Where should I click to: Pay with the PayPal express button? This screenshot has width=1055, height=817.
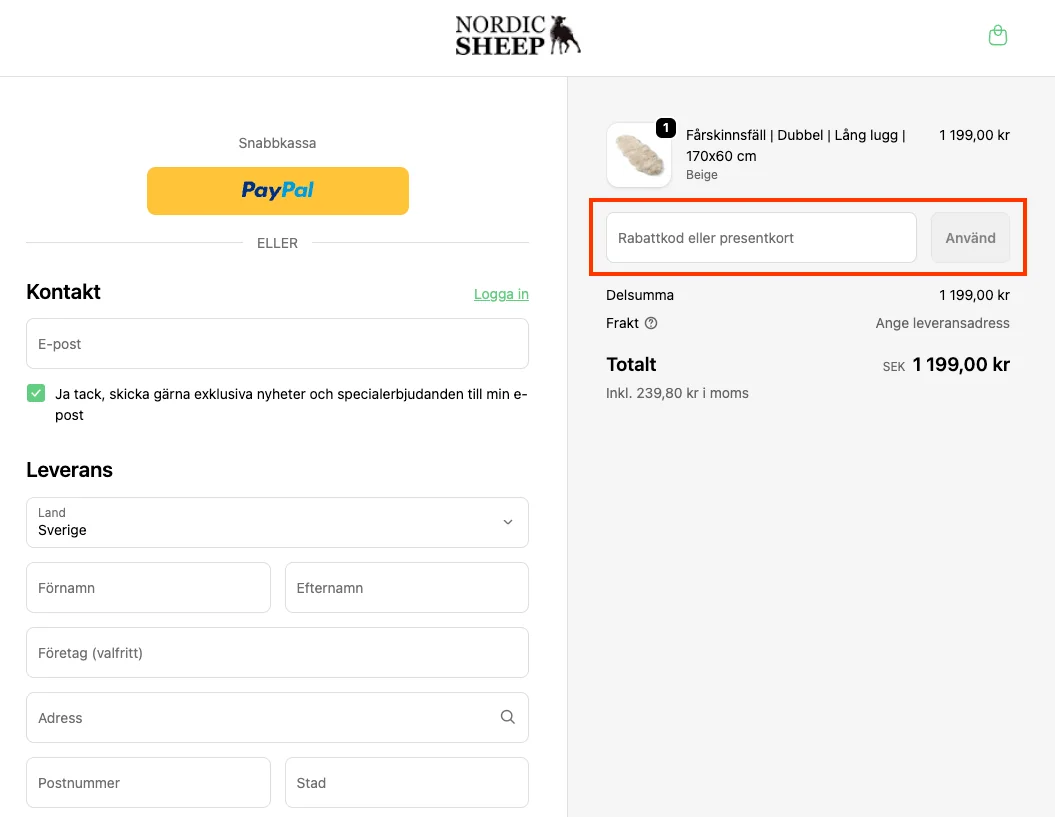click(278, 190)
